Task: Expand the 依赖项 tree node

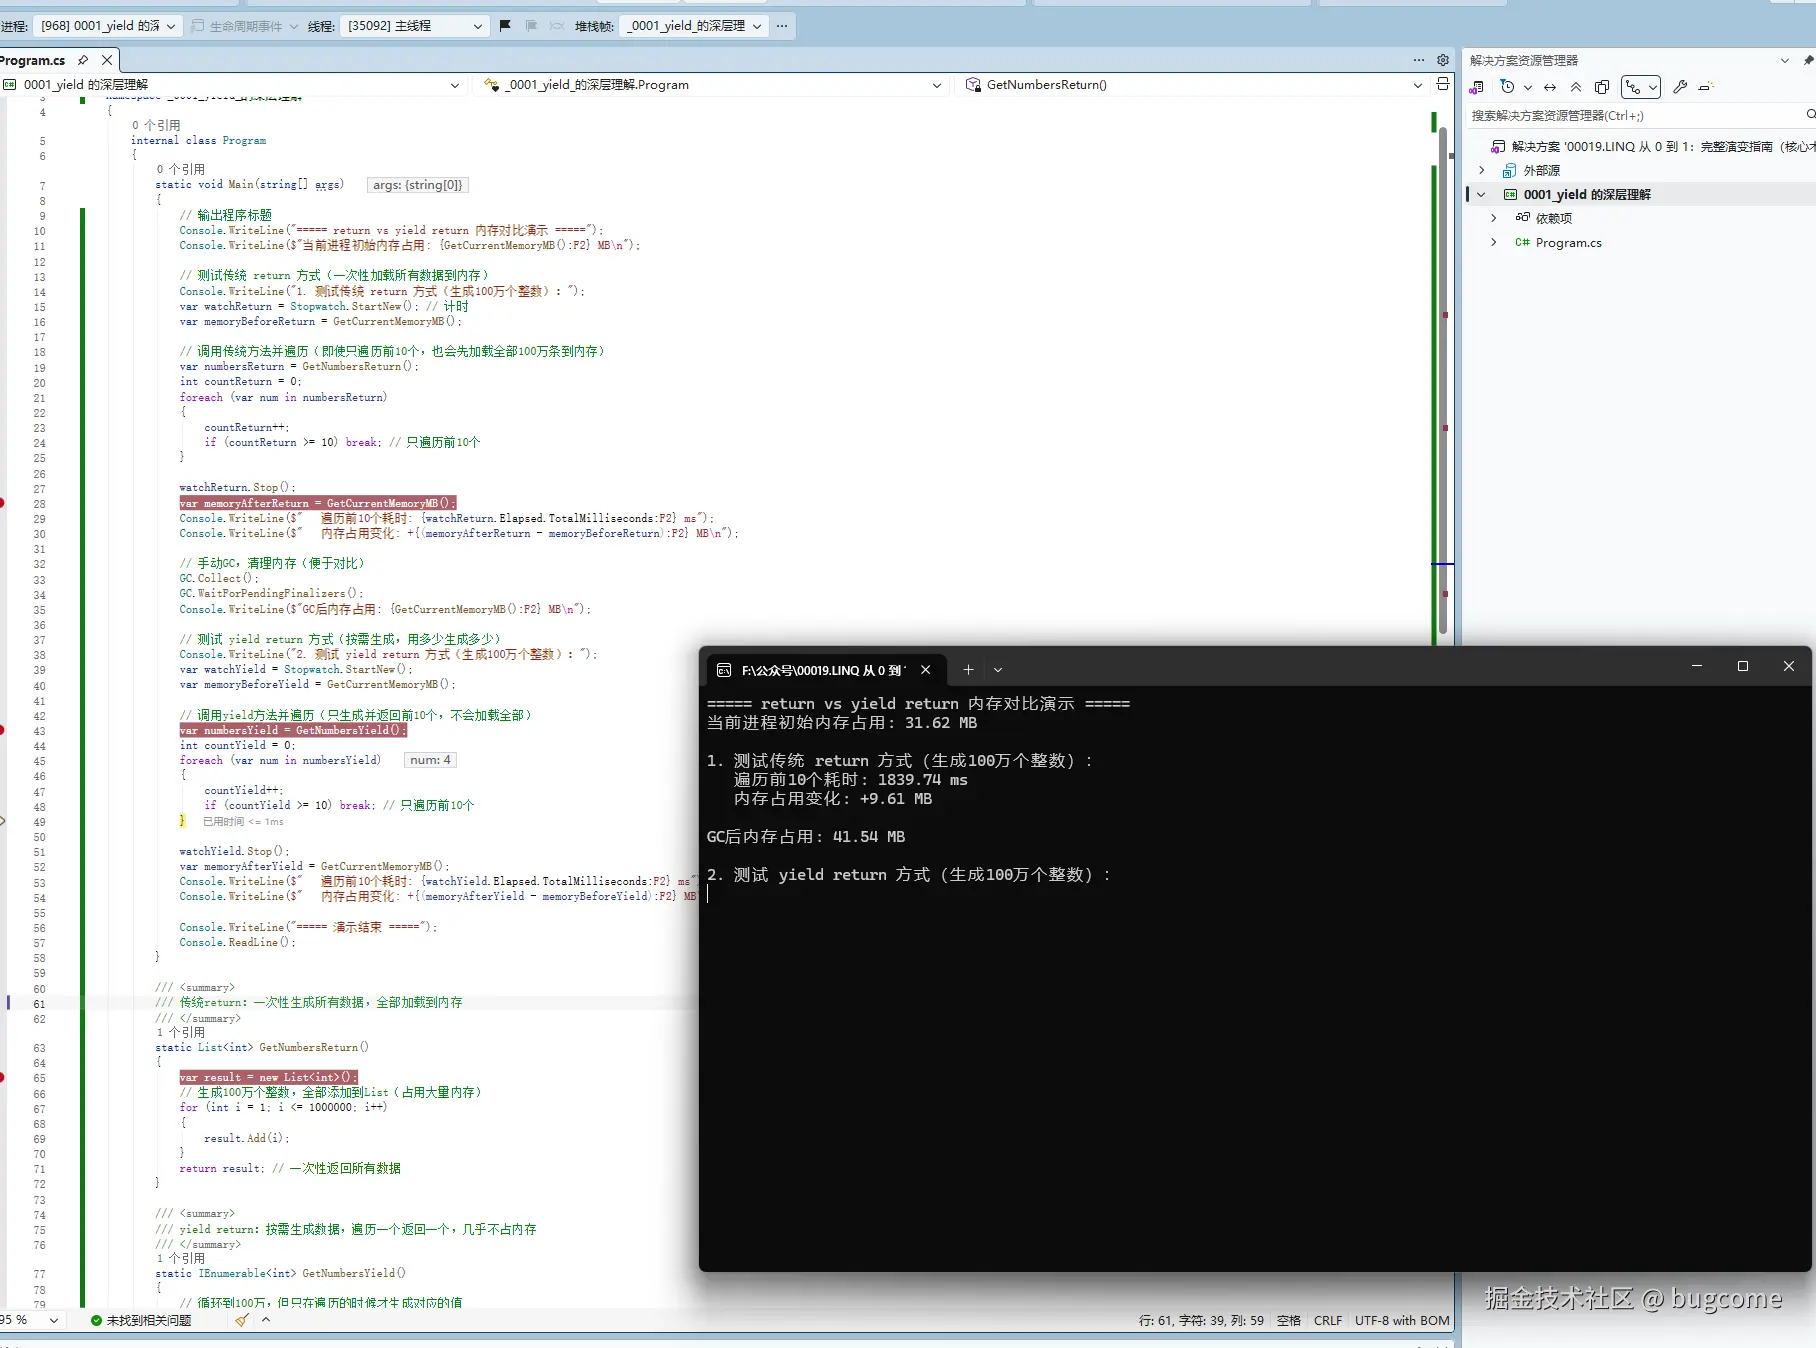Action: [1494, 218]
